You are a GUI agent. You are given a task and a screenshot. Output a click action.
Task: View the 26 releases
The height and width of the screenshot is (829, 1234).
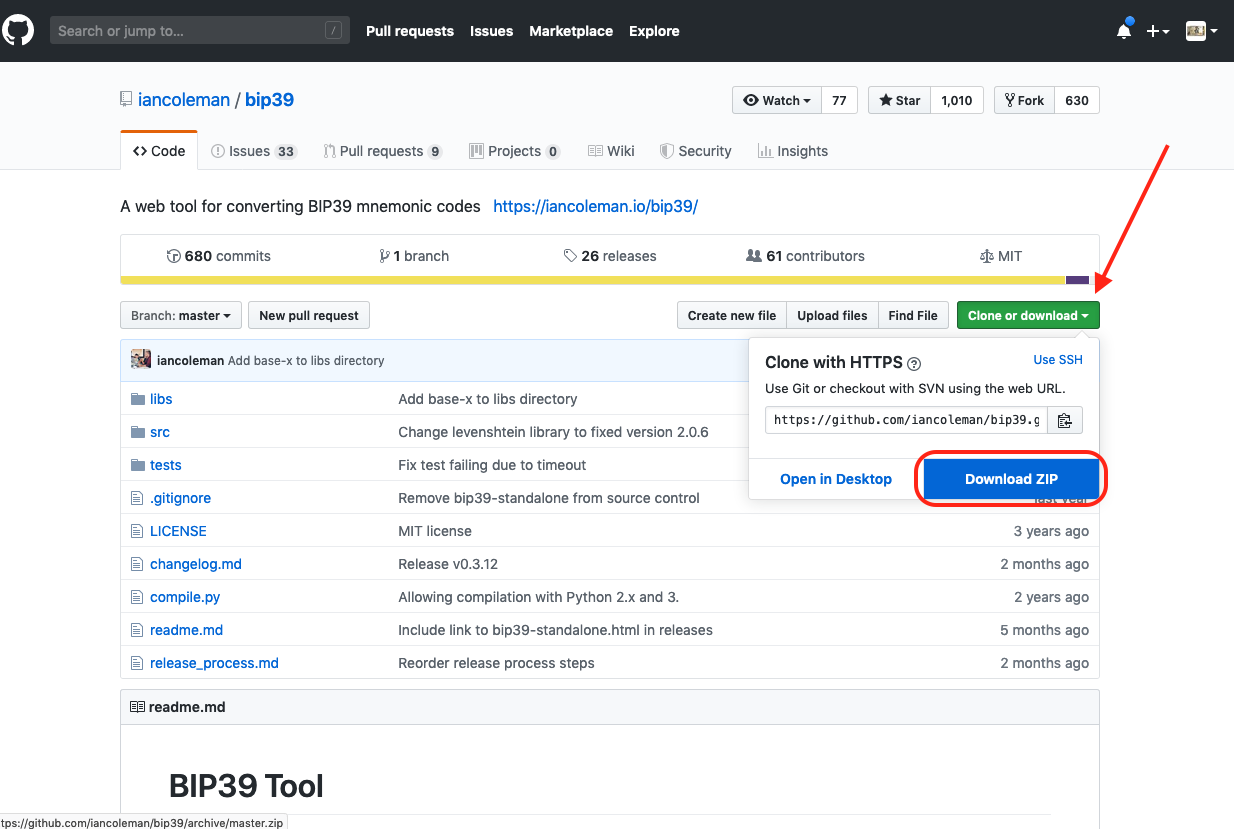pyautogui.click(x=610, y=256)
